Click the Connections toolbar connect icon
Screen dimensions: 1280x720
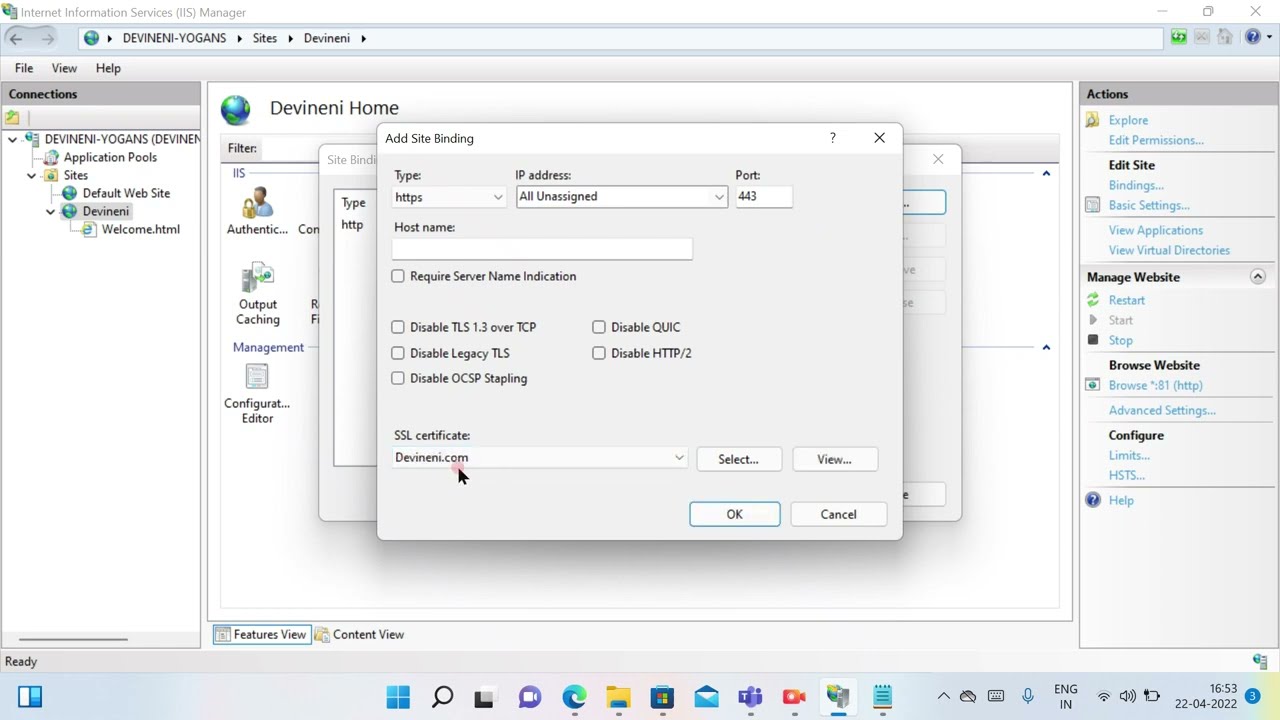(x=13, y=117)
